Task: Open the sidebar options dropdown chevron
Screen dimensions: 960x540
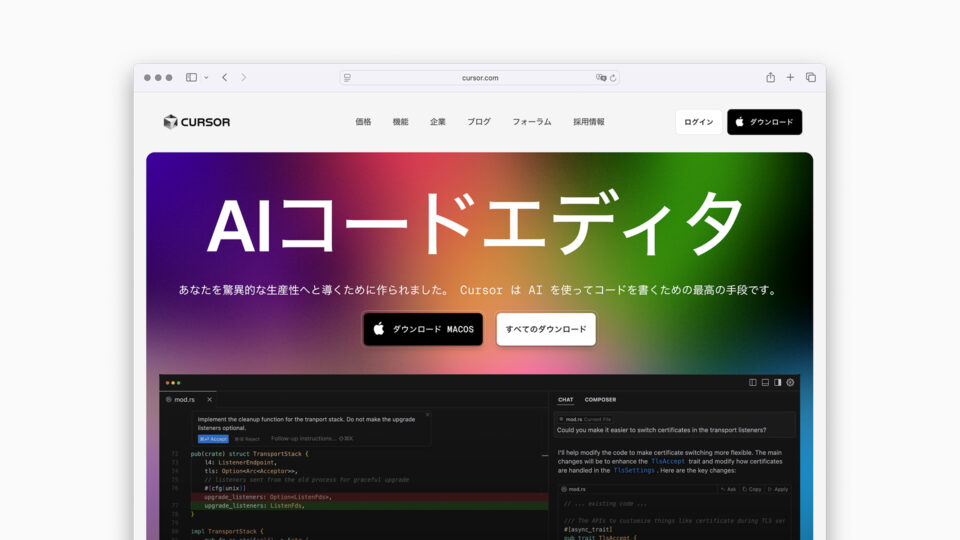Action: pos(206,78)
